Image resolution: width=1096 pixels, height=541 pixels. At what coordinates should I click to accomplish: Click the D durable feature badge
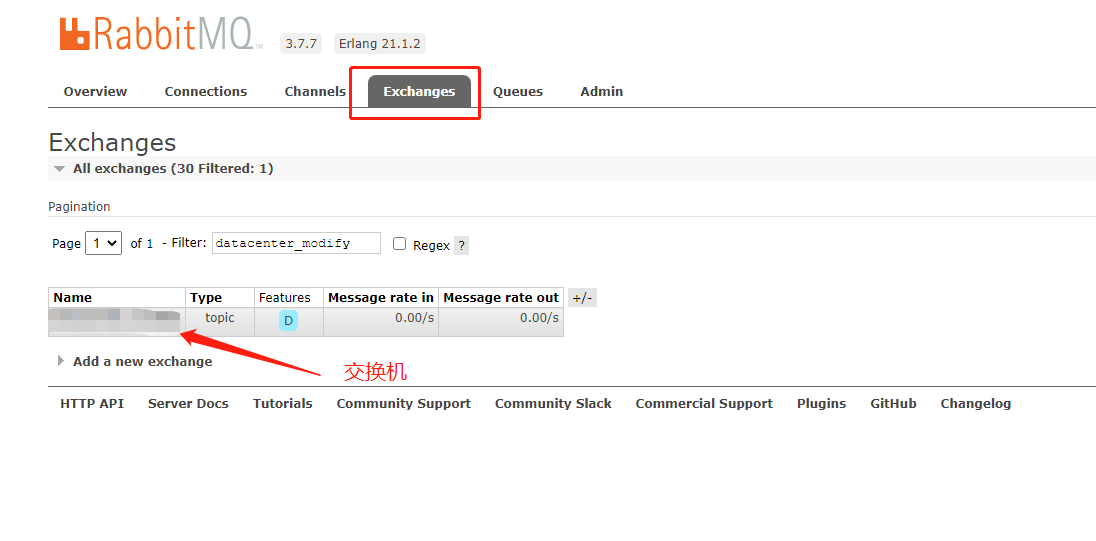(x=288, y=322)
